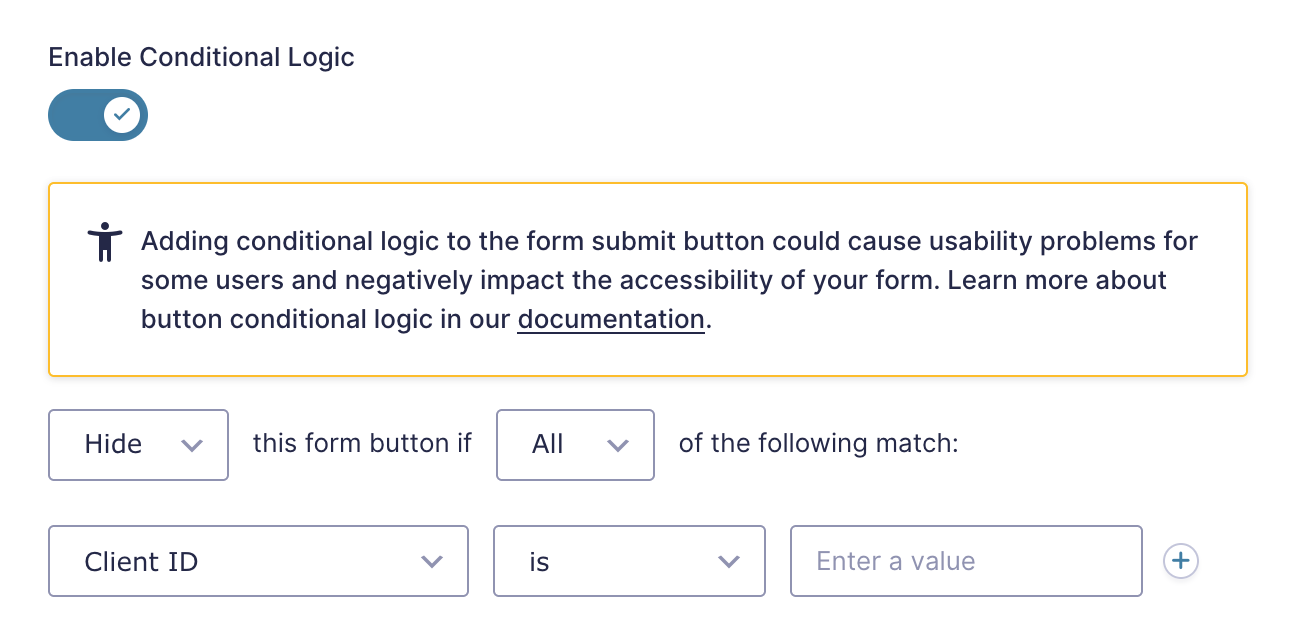Open the Client ID field dropdown
Screen dimensions: 1296x642
258,561
